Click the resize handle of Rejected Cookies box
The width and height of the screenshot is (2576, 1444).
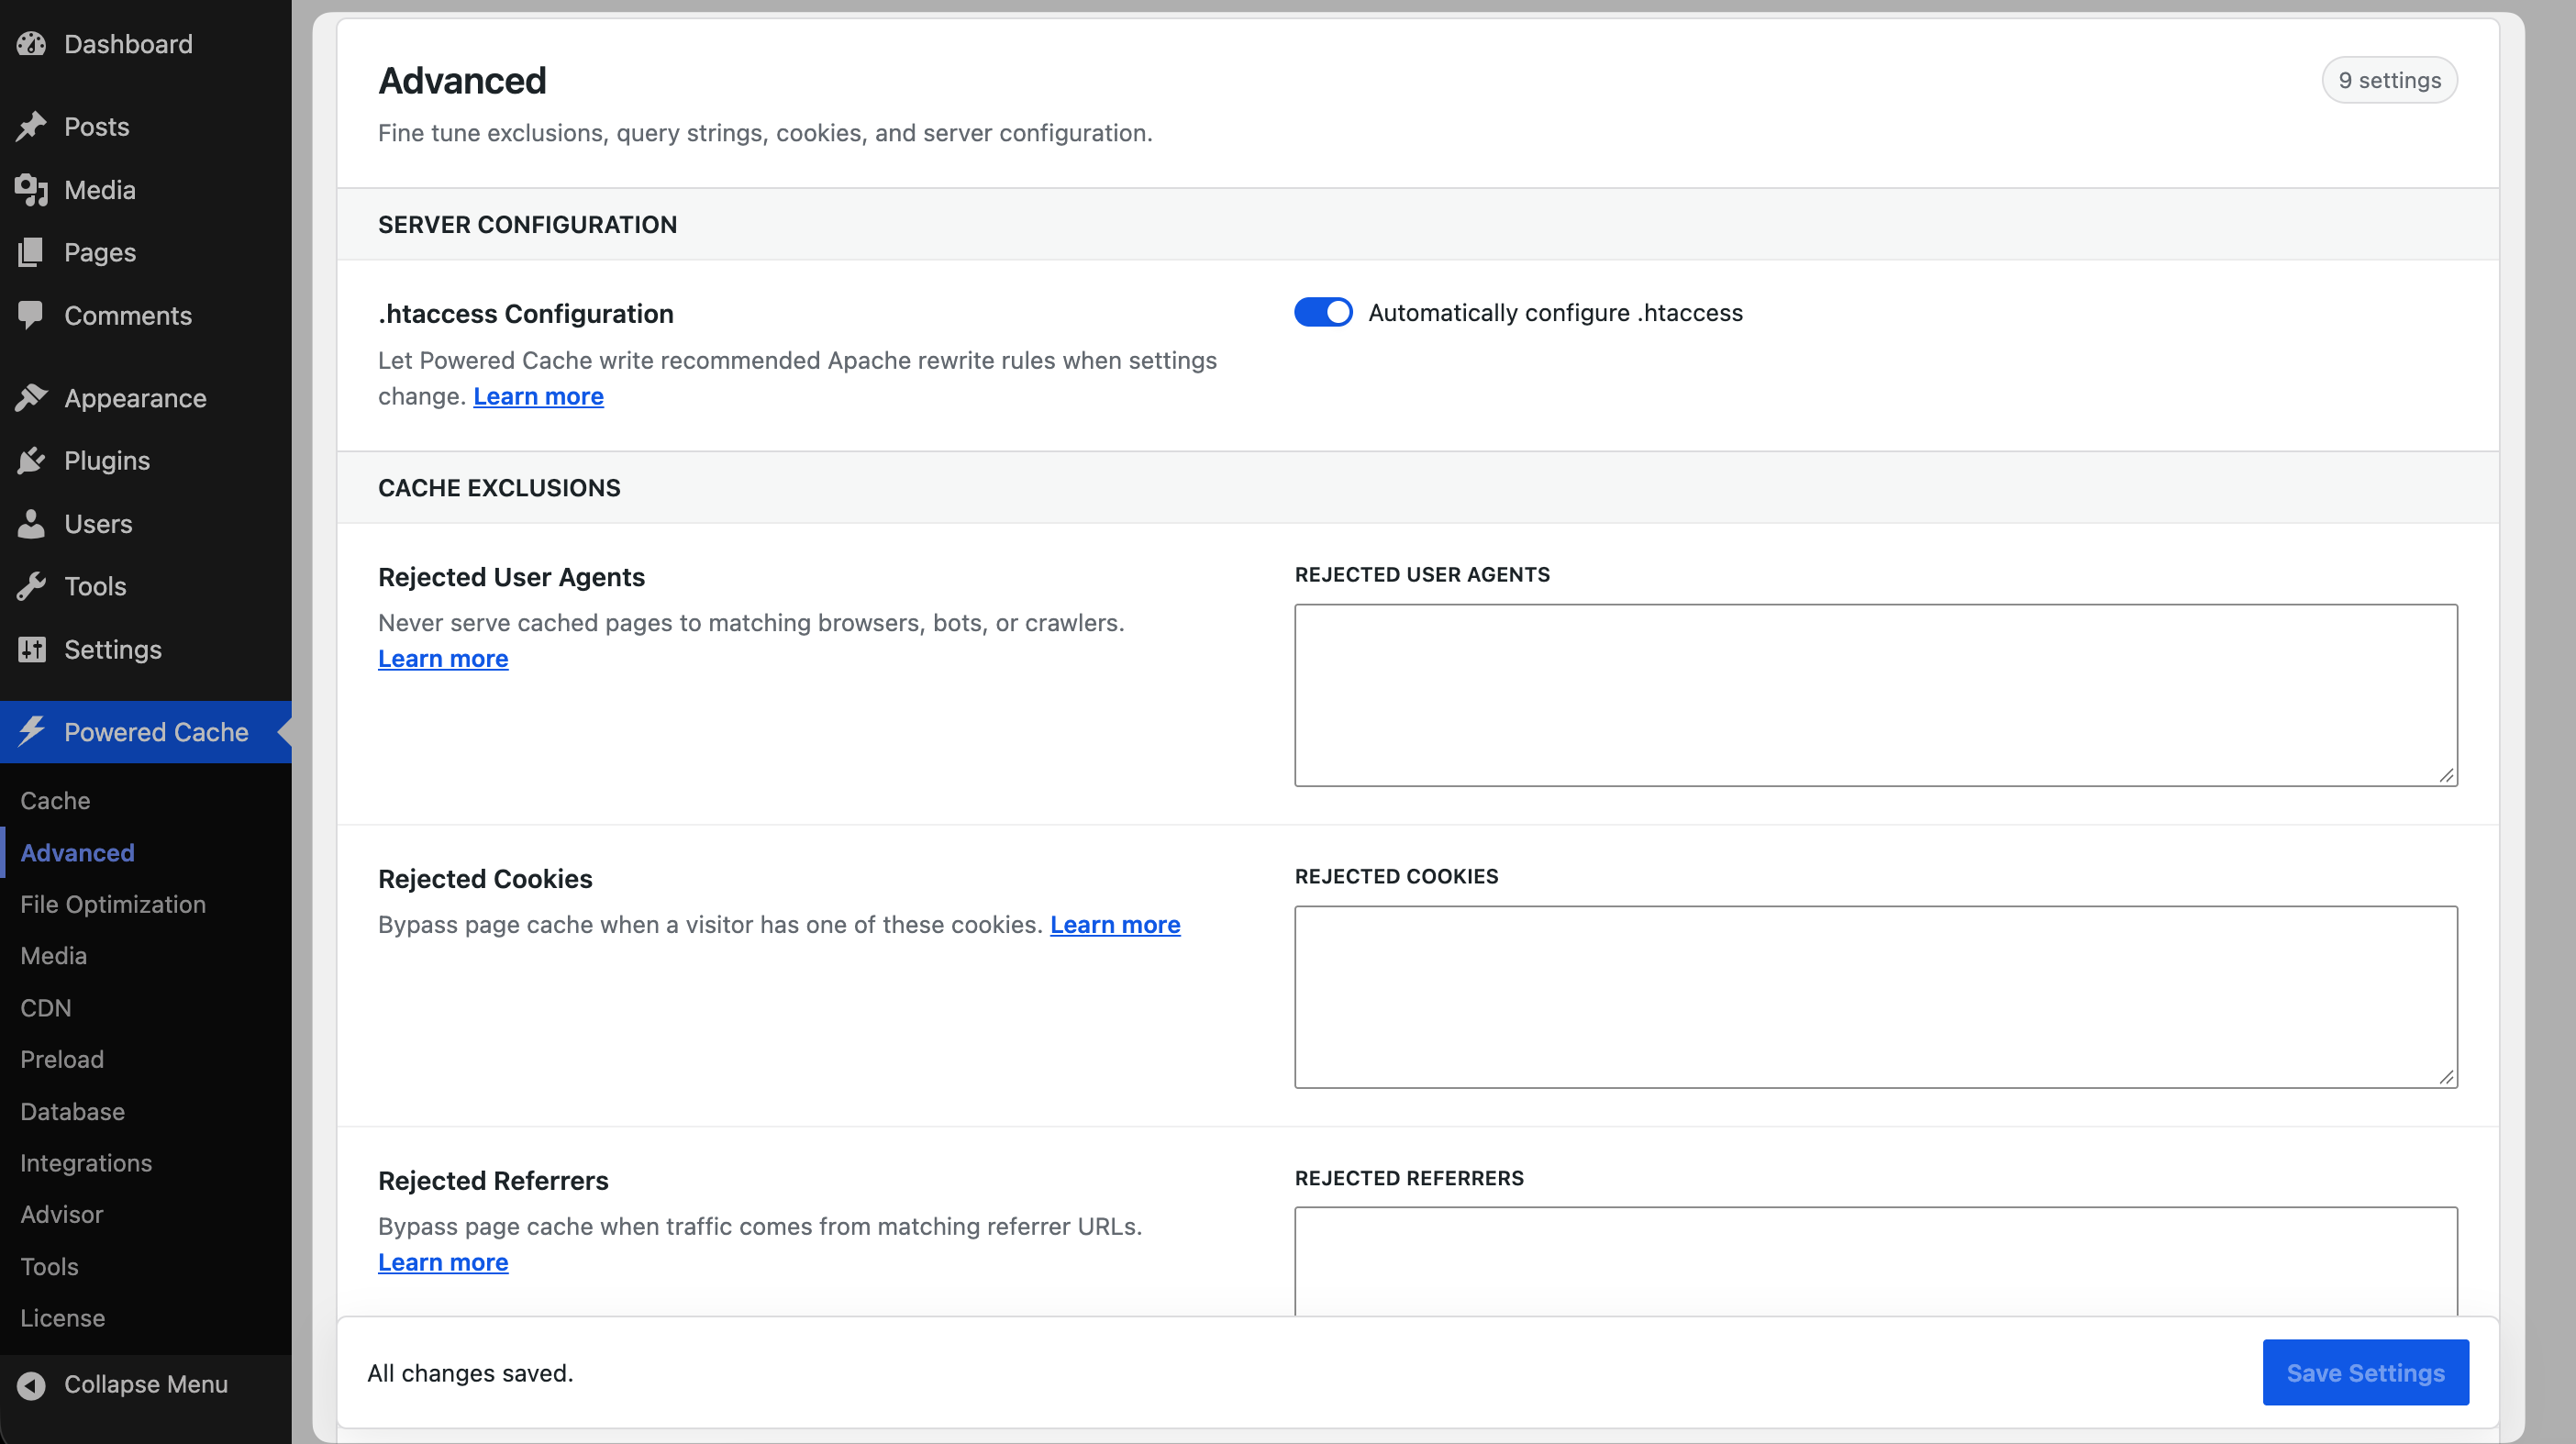click(2446, 1077)
